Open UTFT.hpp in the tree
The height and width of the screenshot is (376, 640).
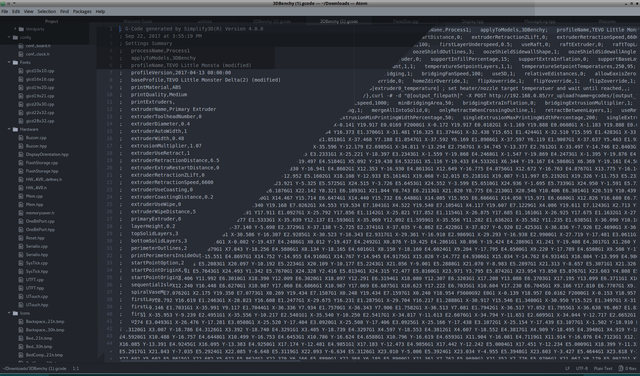(x=34, y=288)
